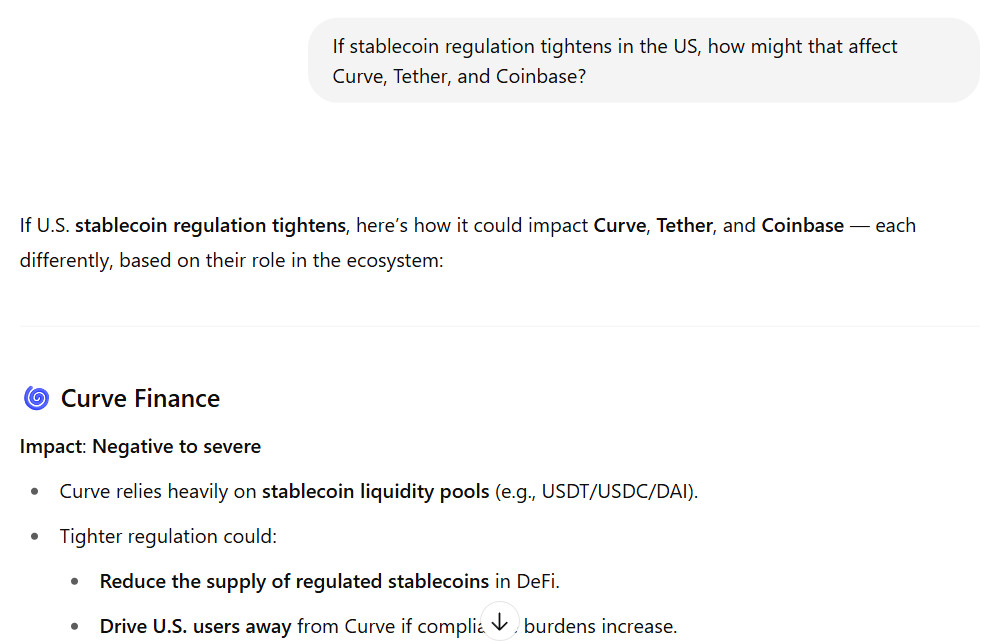Click bold "stablecoin regulation tightens" in intro

point(210,225)
